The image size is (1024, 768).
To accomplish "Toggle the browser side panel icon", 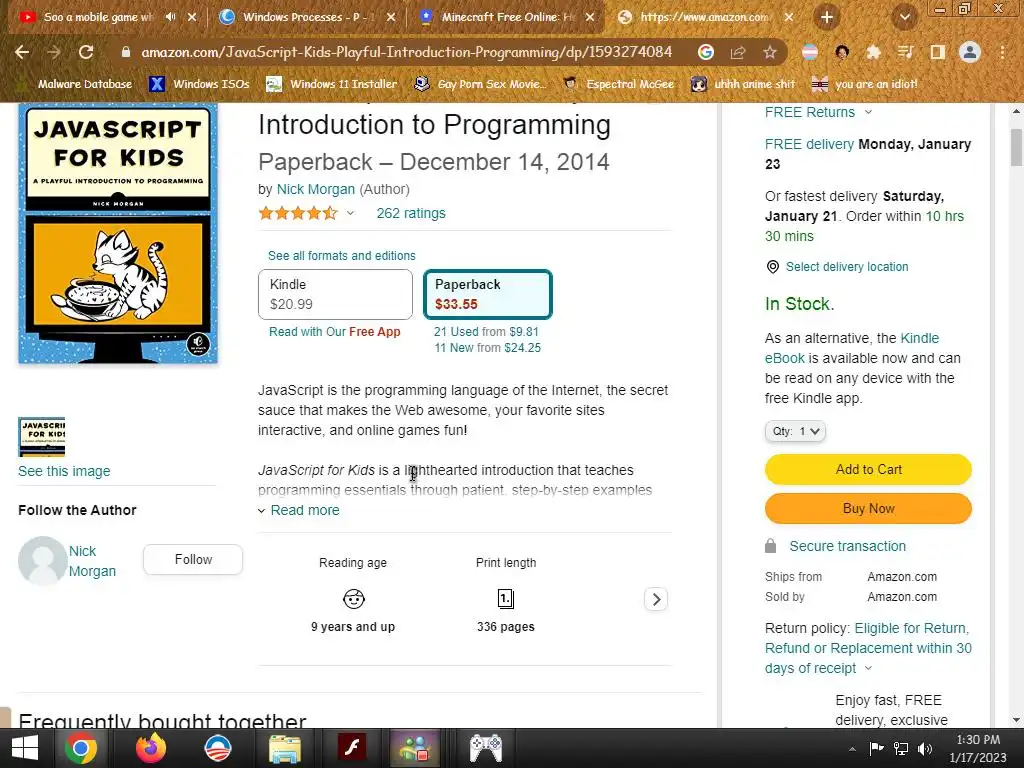I will pyautogui.click(x=937, y=52).
